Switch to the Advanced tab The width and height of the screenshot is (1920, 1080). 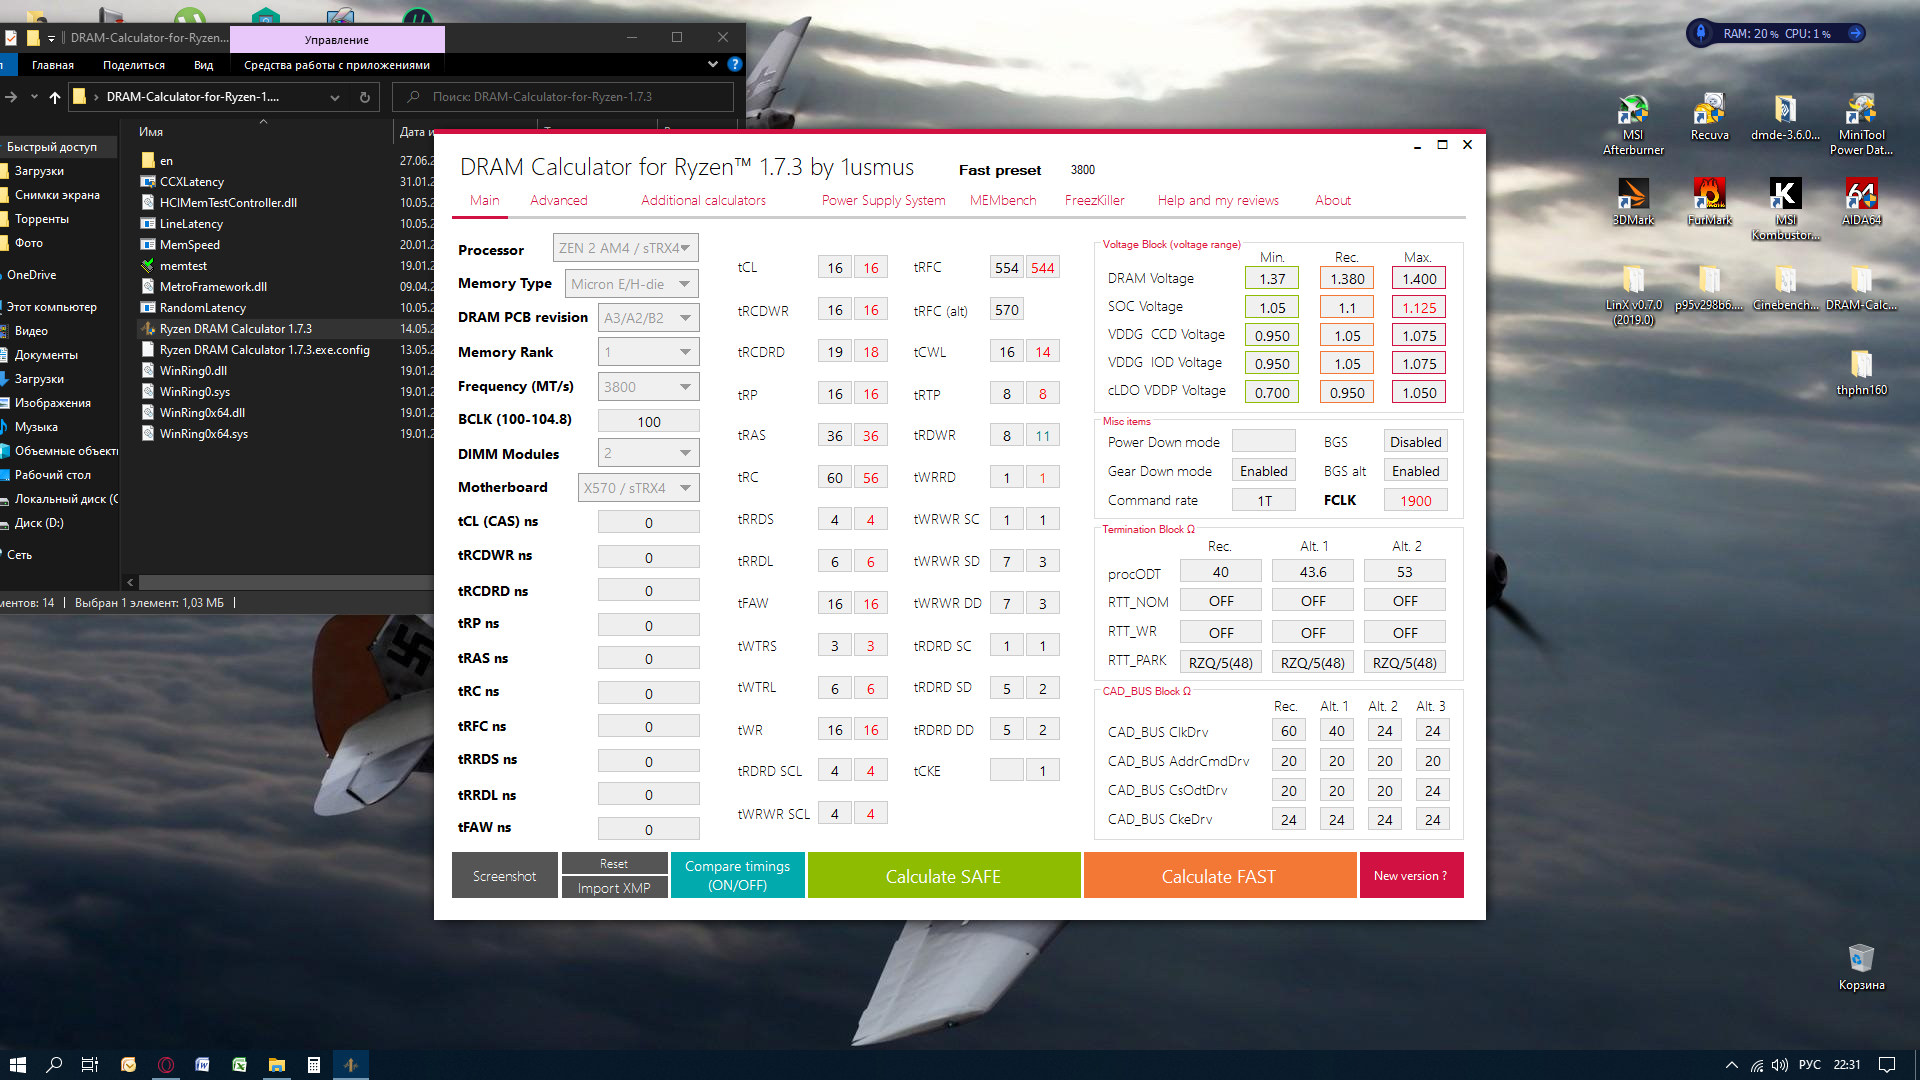pyautogui.click(x=558, y=200)
